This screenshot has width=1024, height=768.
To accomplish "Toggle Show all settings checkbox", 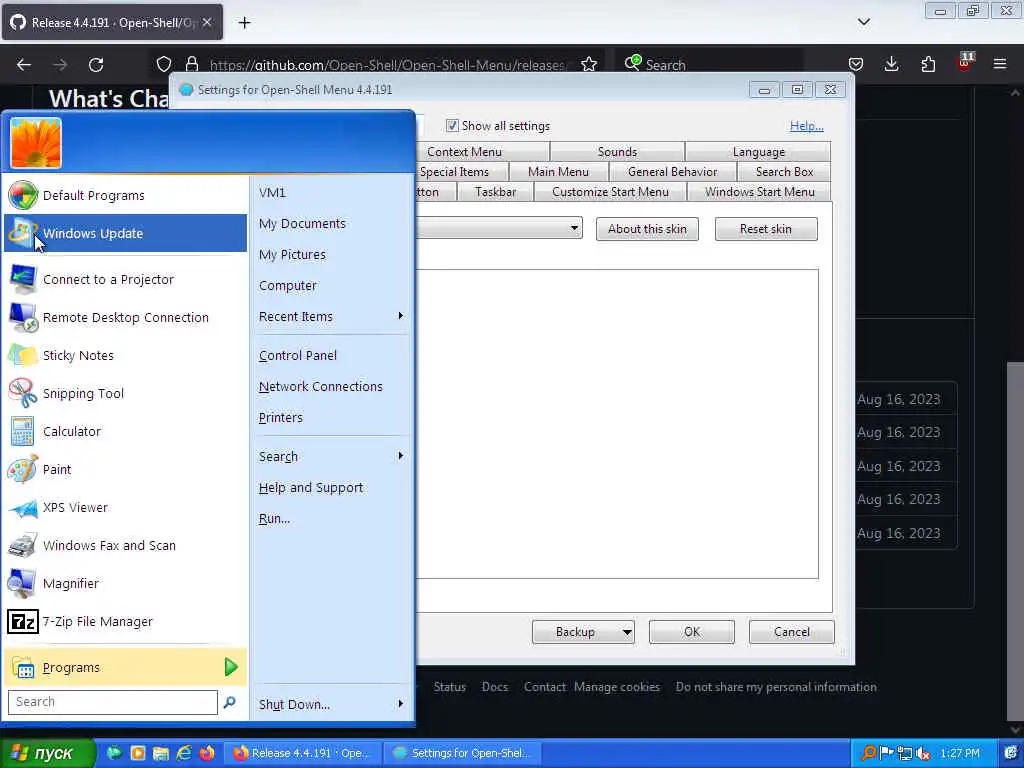I will coord(452,125).
